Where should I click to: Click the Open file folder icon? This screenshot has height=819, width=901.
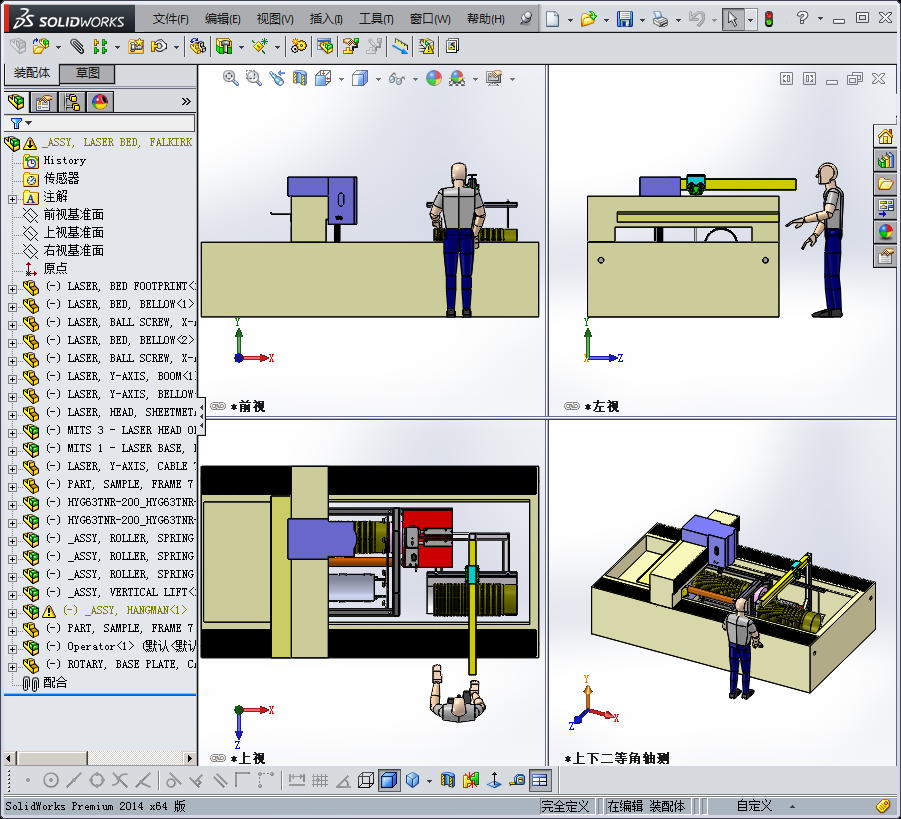588,19
